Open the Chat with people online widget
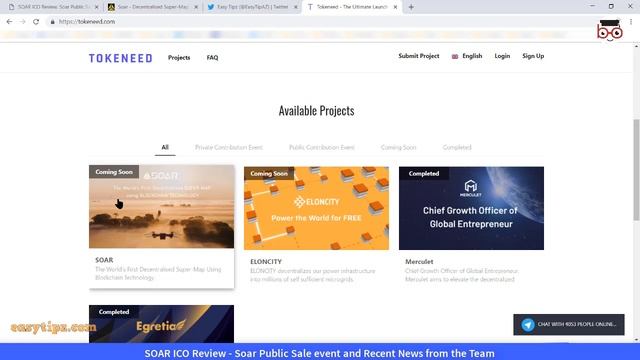 click(x=569, y=324)
